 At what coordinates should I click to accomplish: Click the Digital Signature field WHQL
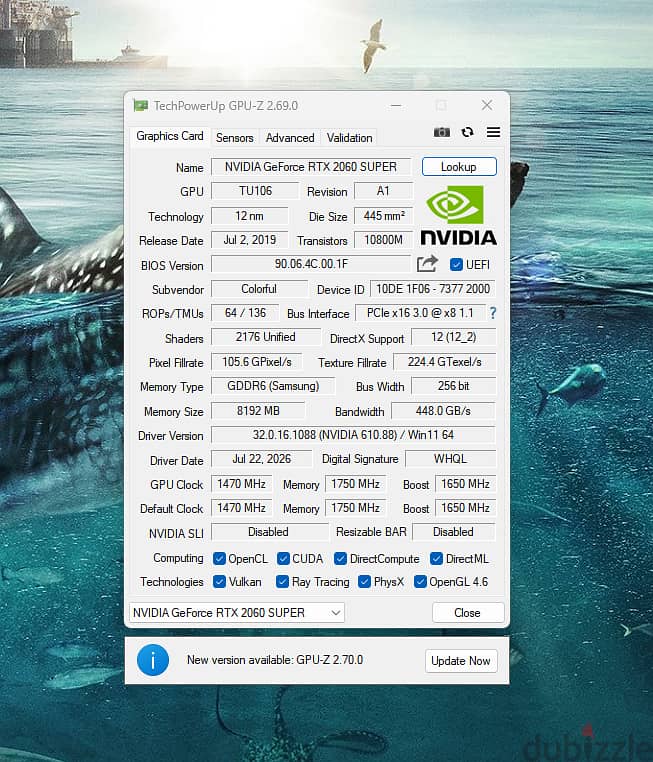(450, 459)
